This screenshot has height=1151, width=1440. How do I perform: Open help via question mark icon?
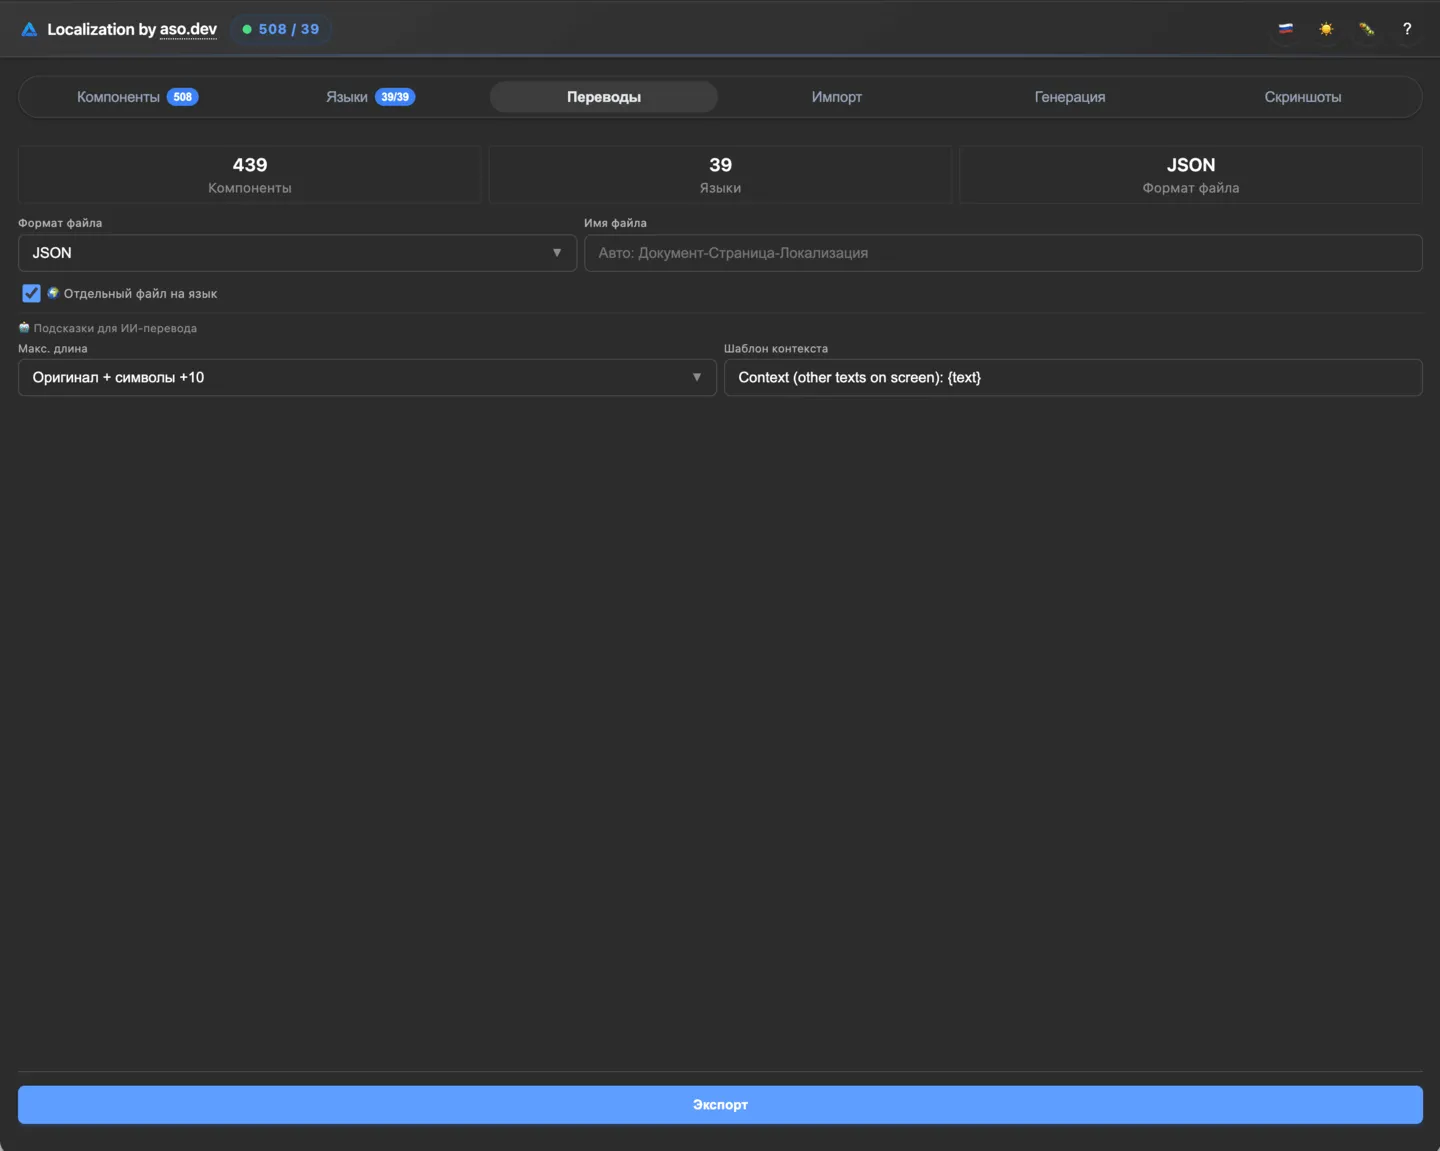pos(1406,29)
